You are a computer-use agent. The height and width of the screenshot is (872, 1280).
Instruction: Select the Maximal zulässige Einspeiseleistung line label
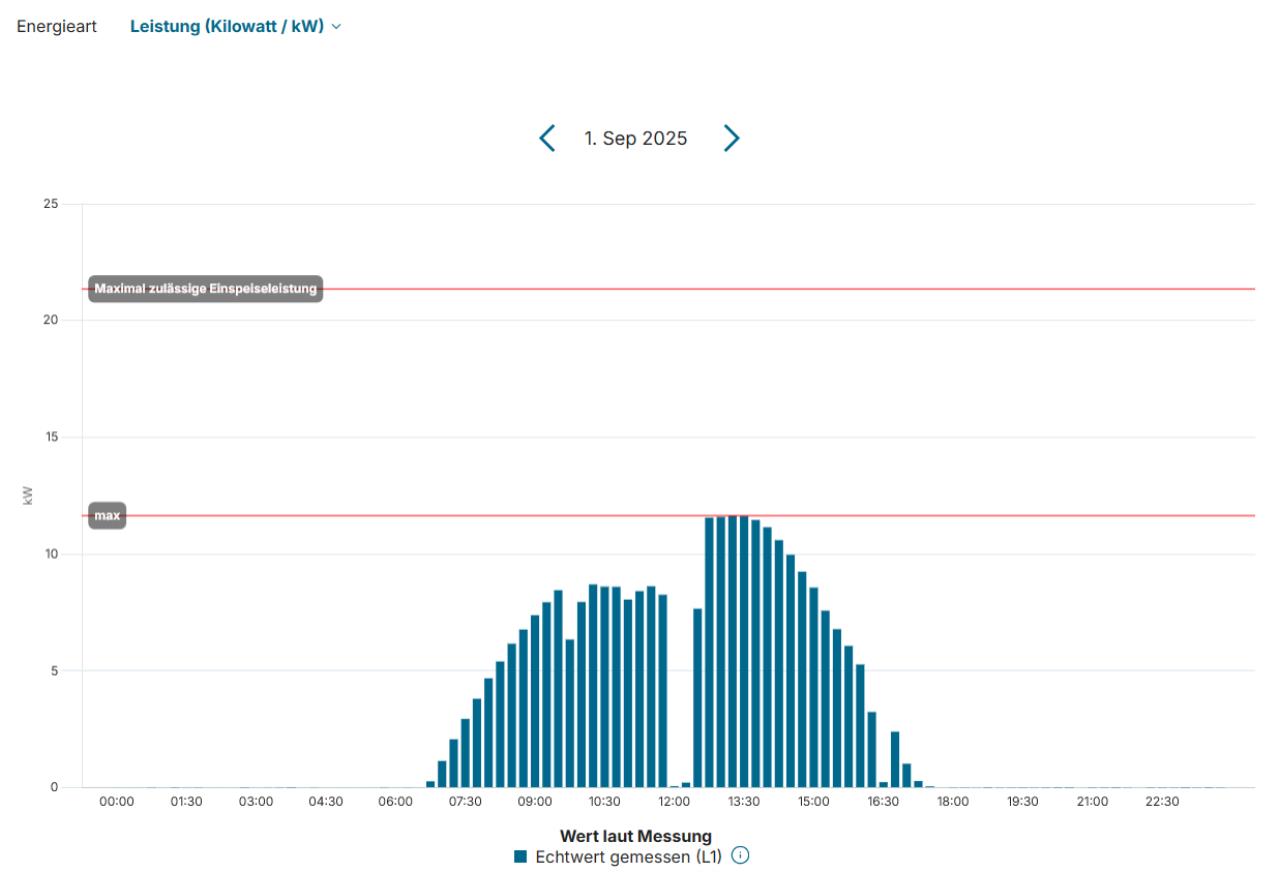click(x=205, y=289)
